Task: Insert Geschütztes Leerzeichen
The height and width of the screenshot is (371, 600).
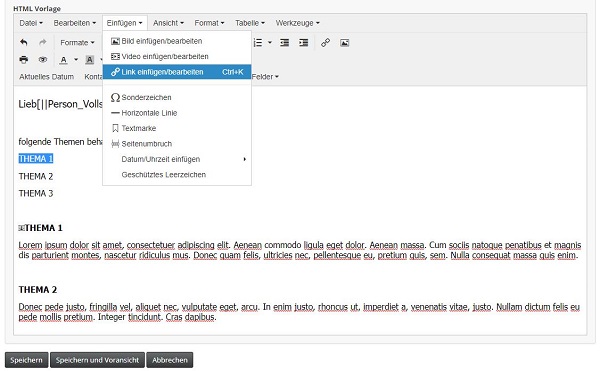Action: point(177,174)
